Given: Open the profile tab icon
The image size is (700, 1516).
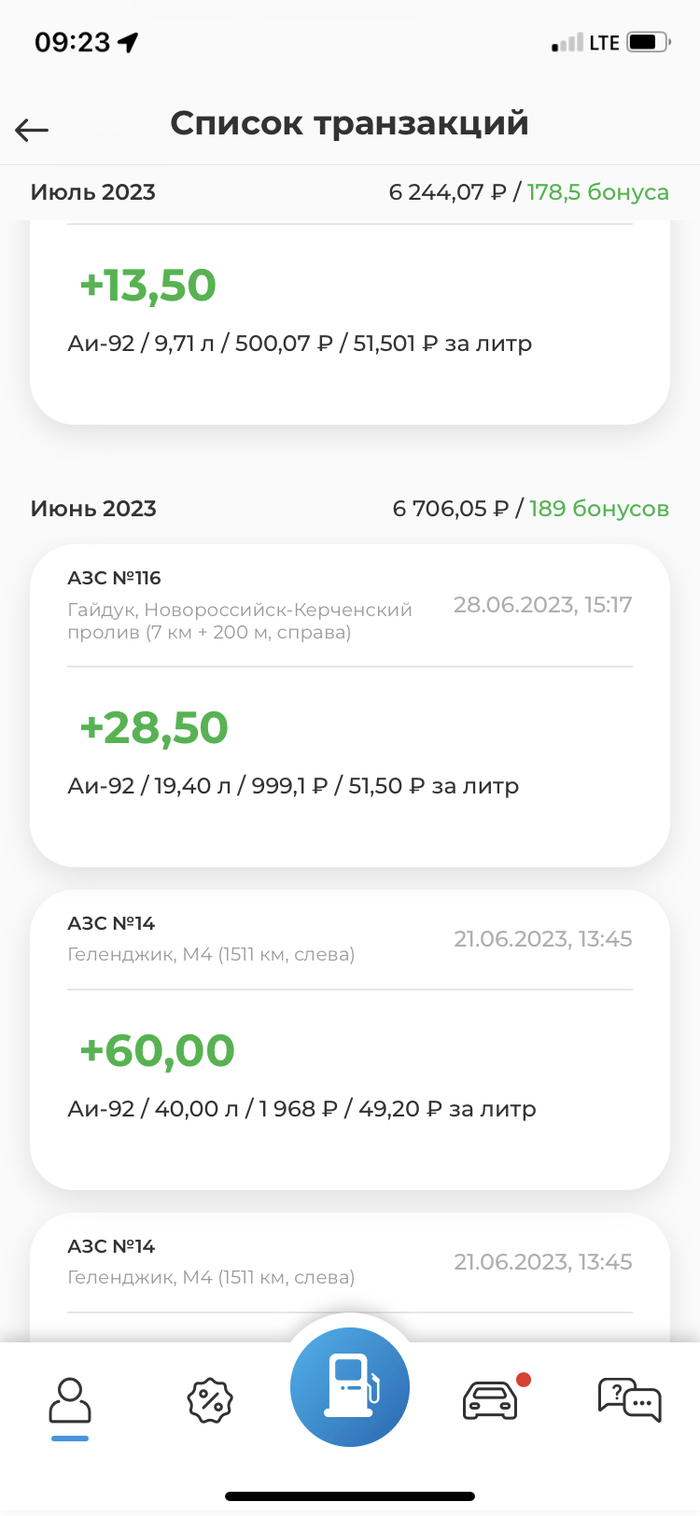Looking at the screenshot, I should (70, 1401).
